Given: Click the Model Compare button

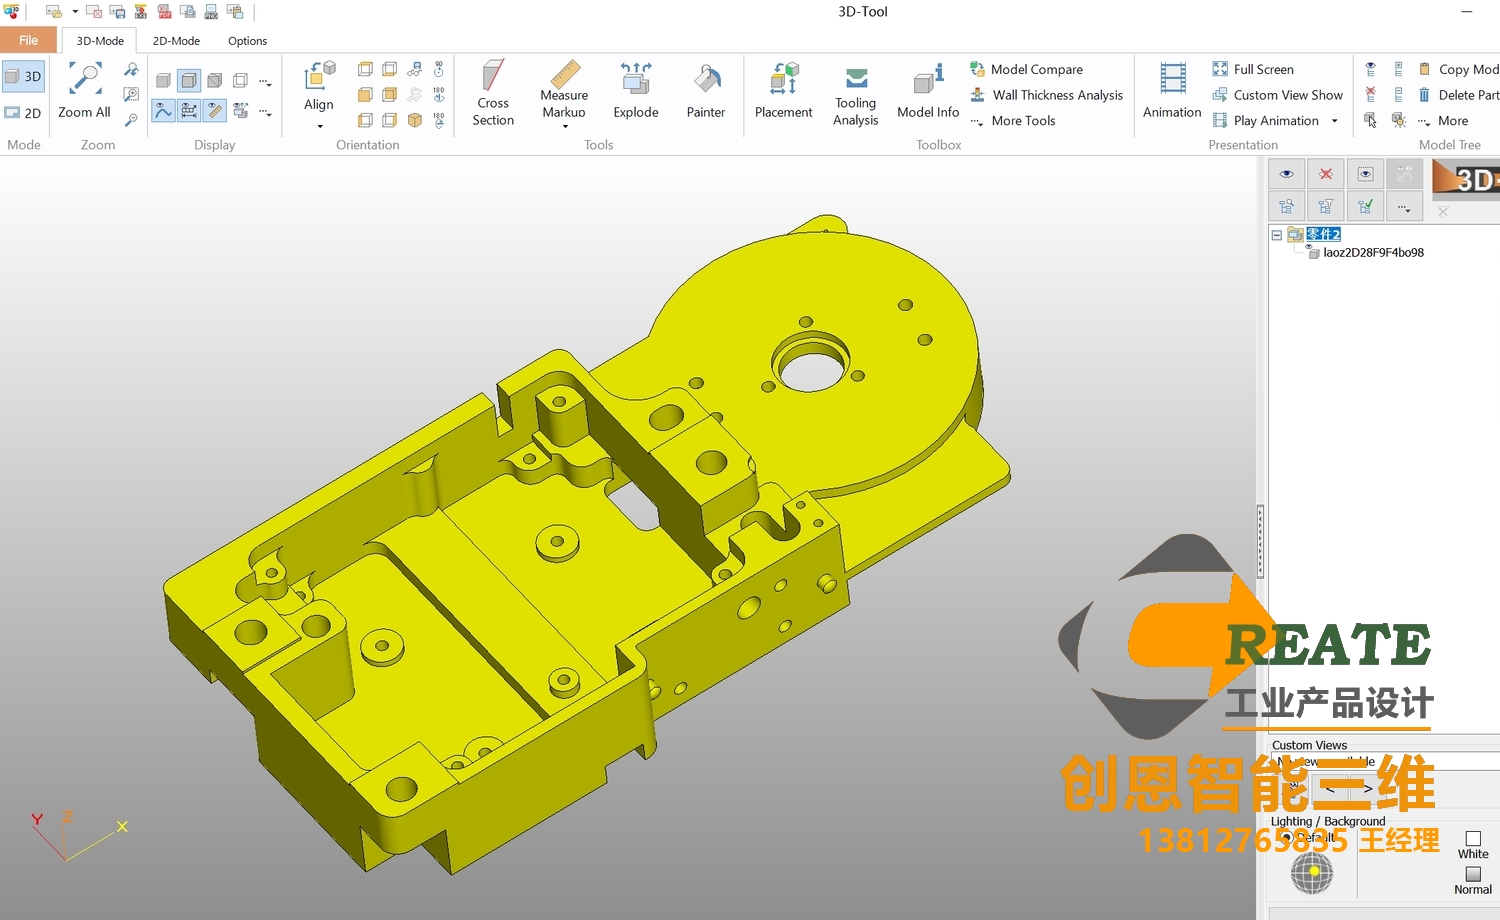Looking at the screenshot, I should tap(1036, 69).
